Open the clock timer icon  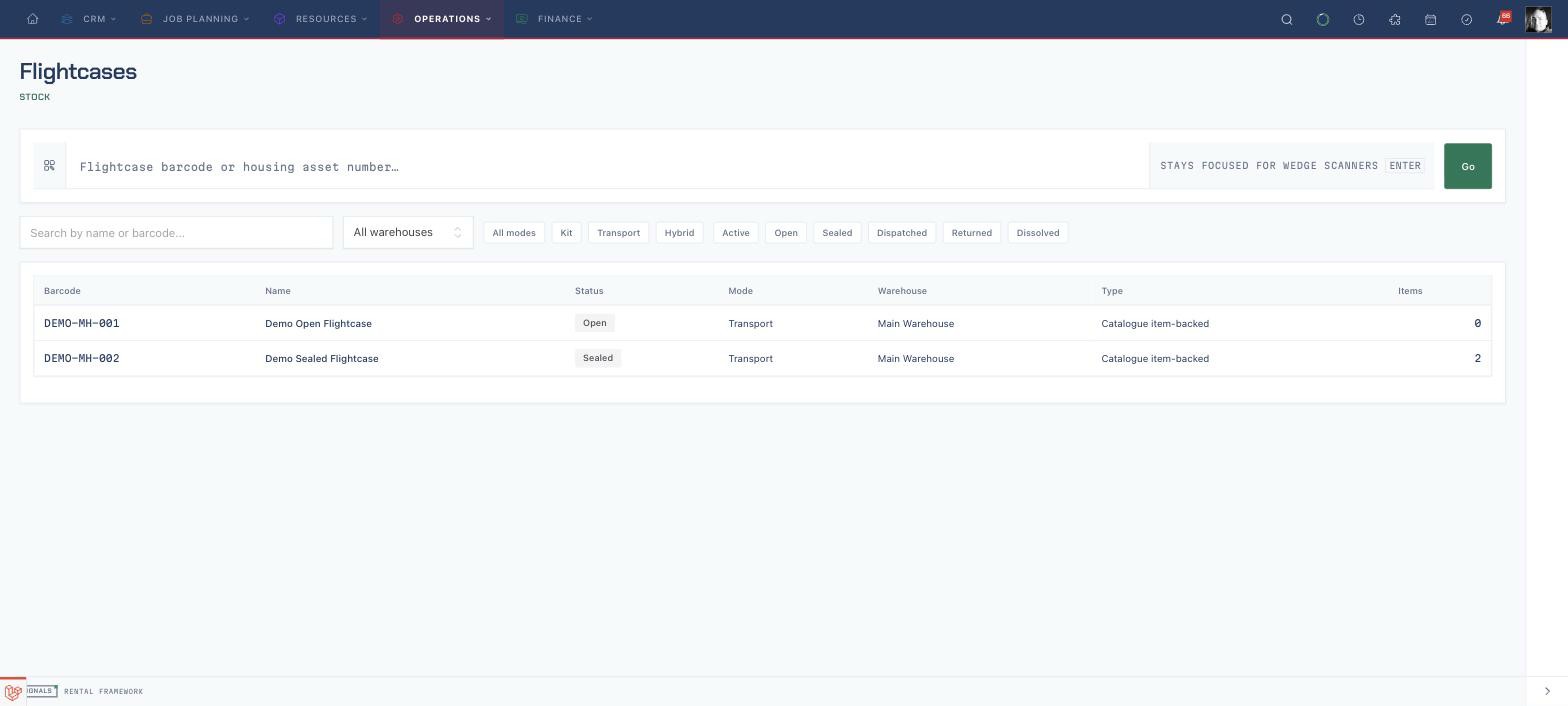1359,19
